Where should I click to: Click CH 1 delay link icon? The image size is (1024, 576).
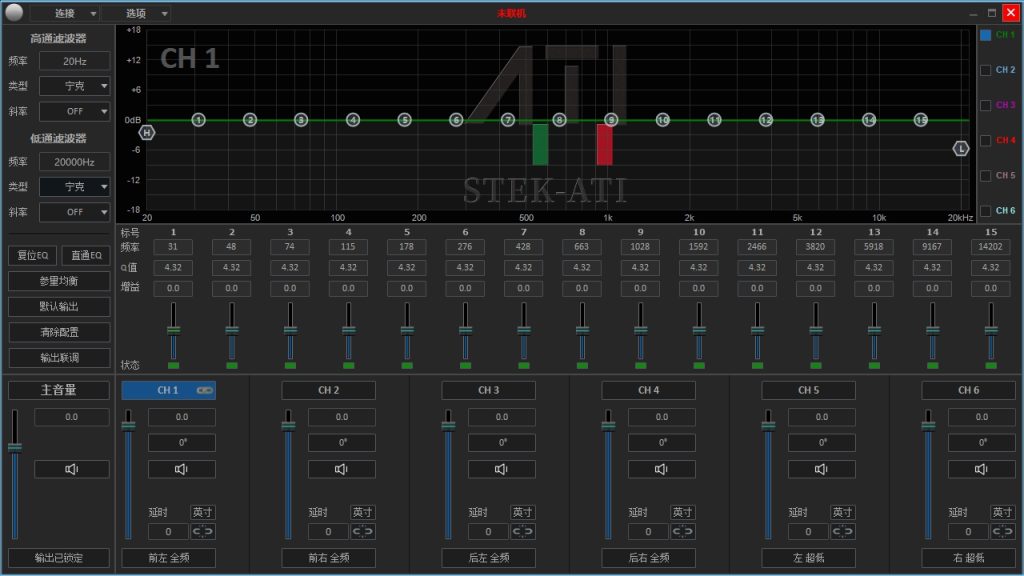click(x=202, y=532)
